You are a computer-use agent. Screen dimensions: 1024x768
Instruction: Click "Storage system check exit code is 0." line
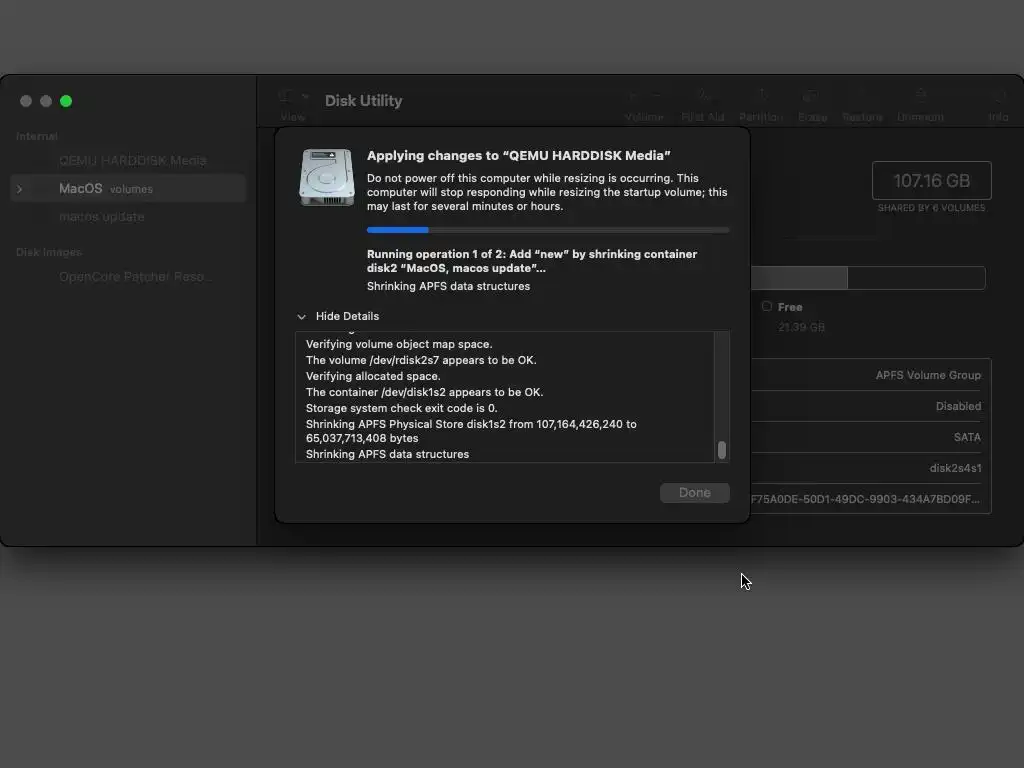[402, 408]
